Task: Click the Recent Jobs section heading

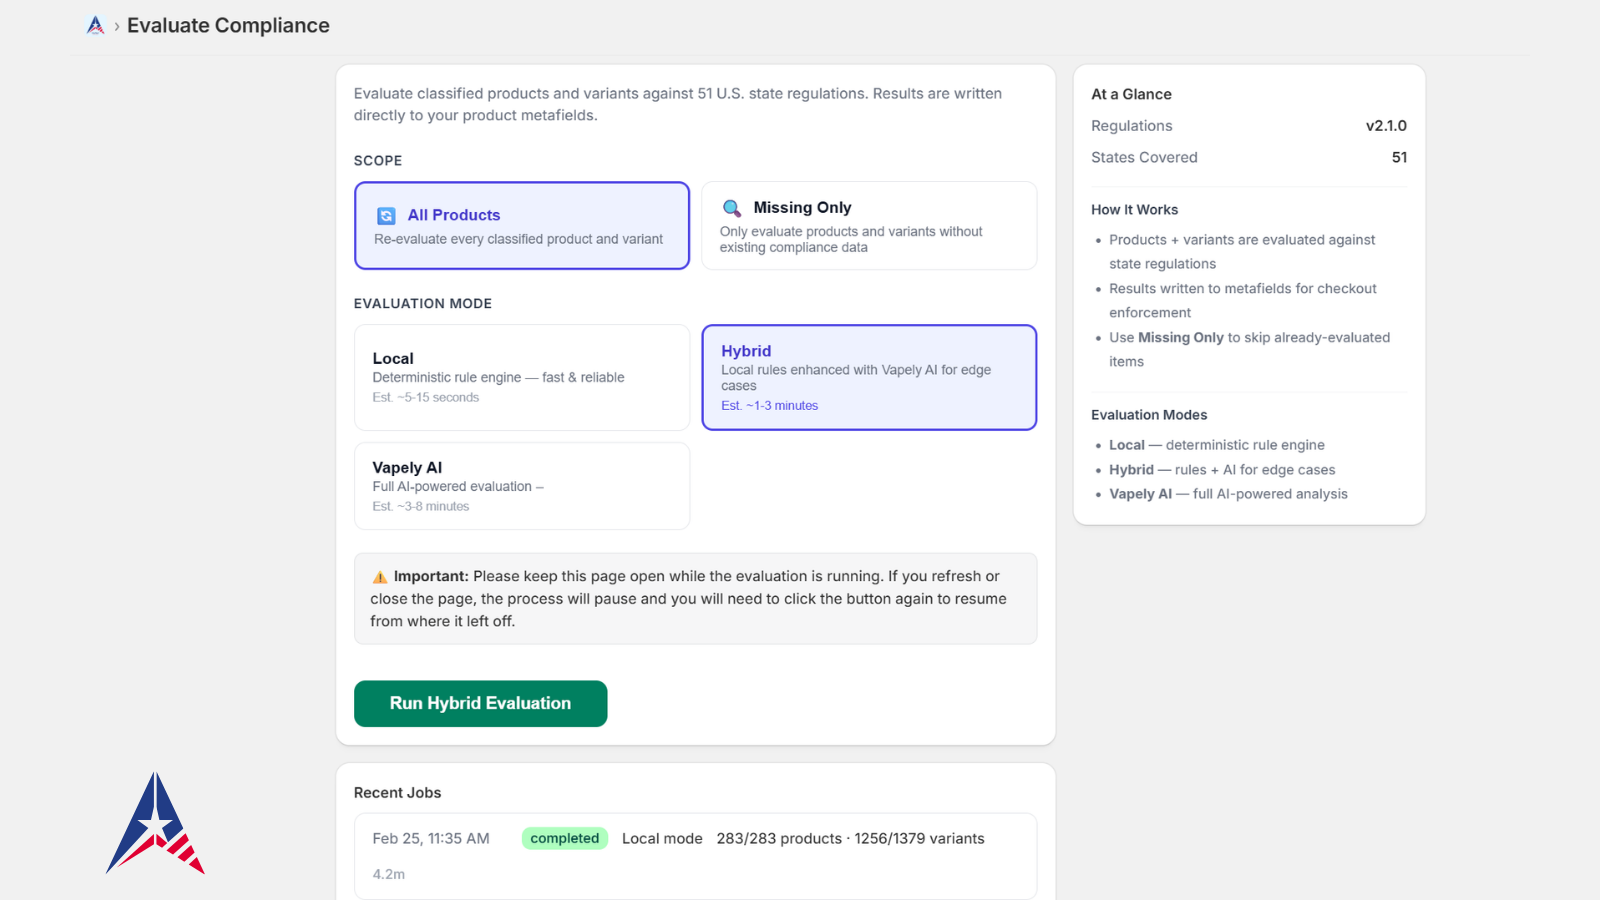Action: (x=397, y=793)
